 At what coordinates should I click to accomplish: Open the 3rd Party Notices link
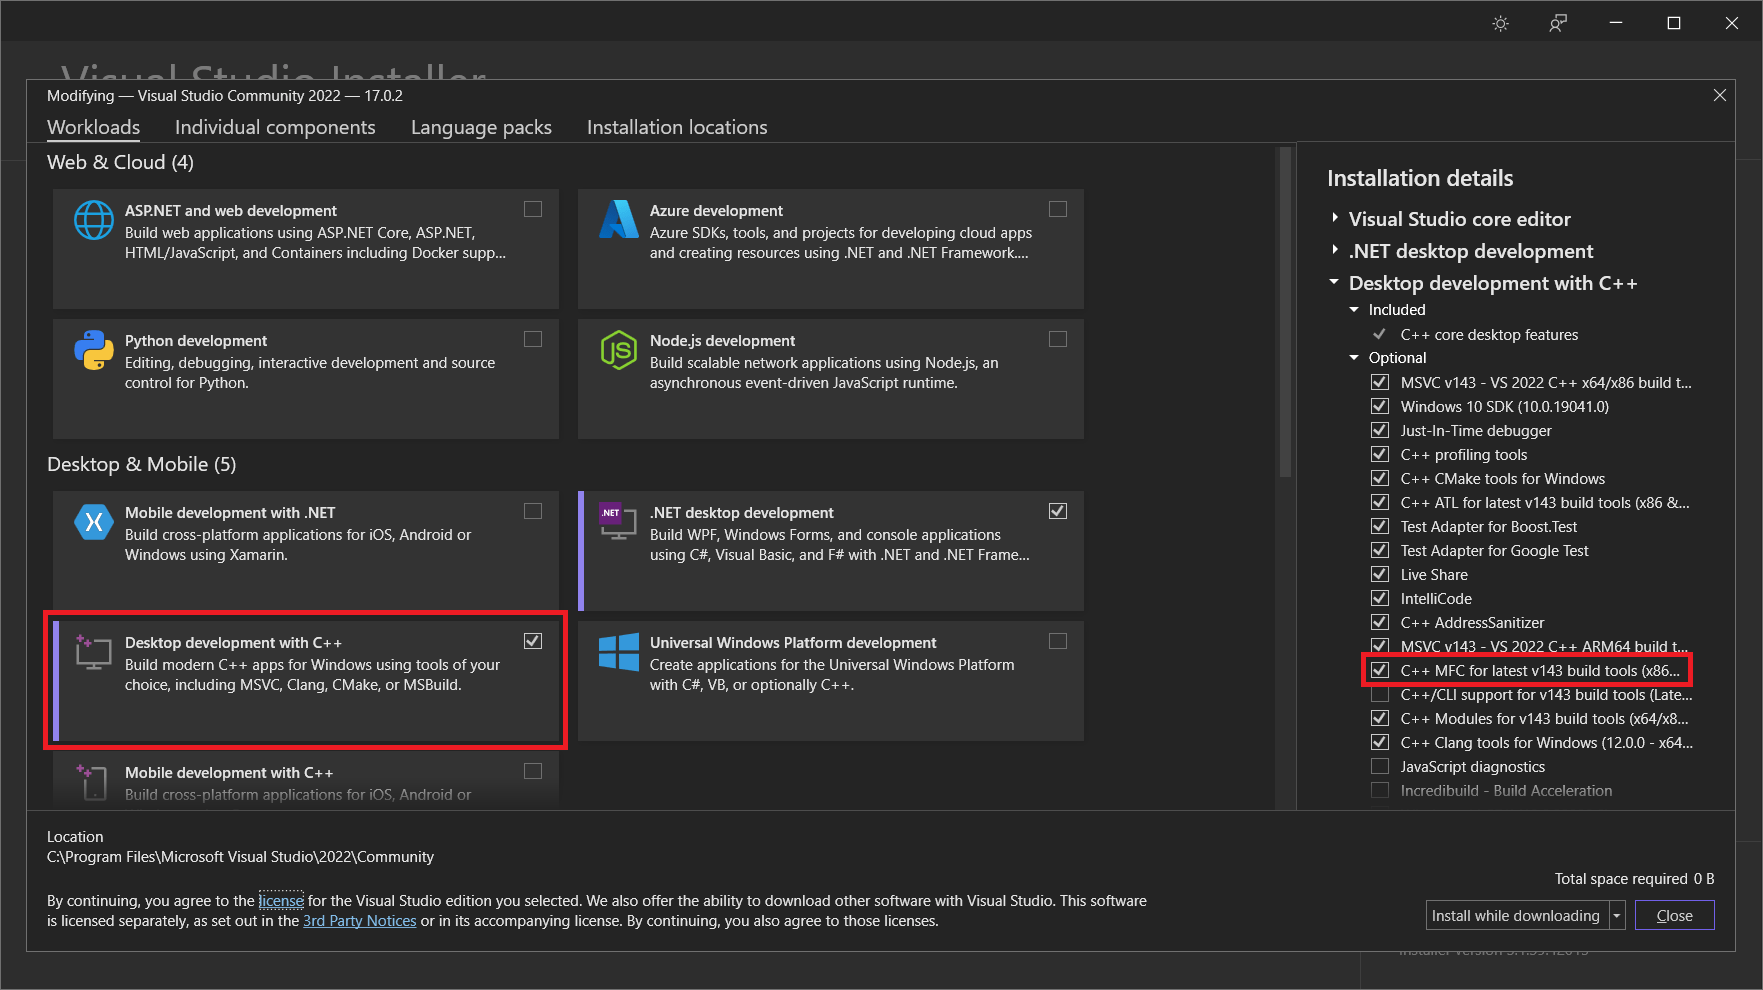(x=360, y=920)
